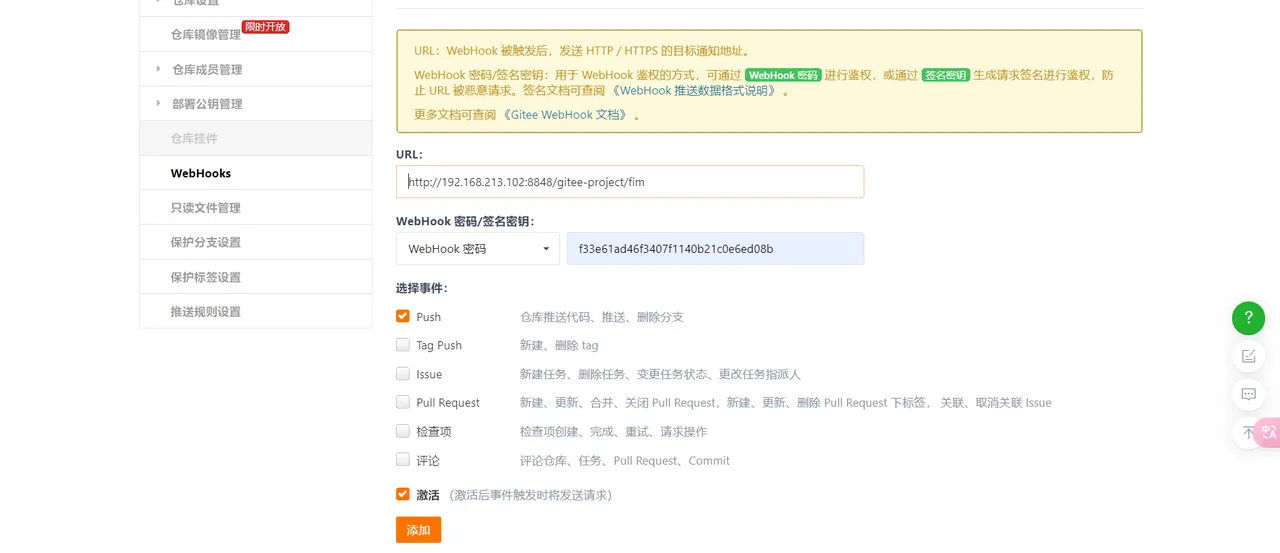Open the 《Gitee WebHook 文档》 link
The image size is (1280, 553).
(565, 115)
